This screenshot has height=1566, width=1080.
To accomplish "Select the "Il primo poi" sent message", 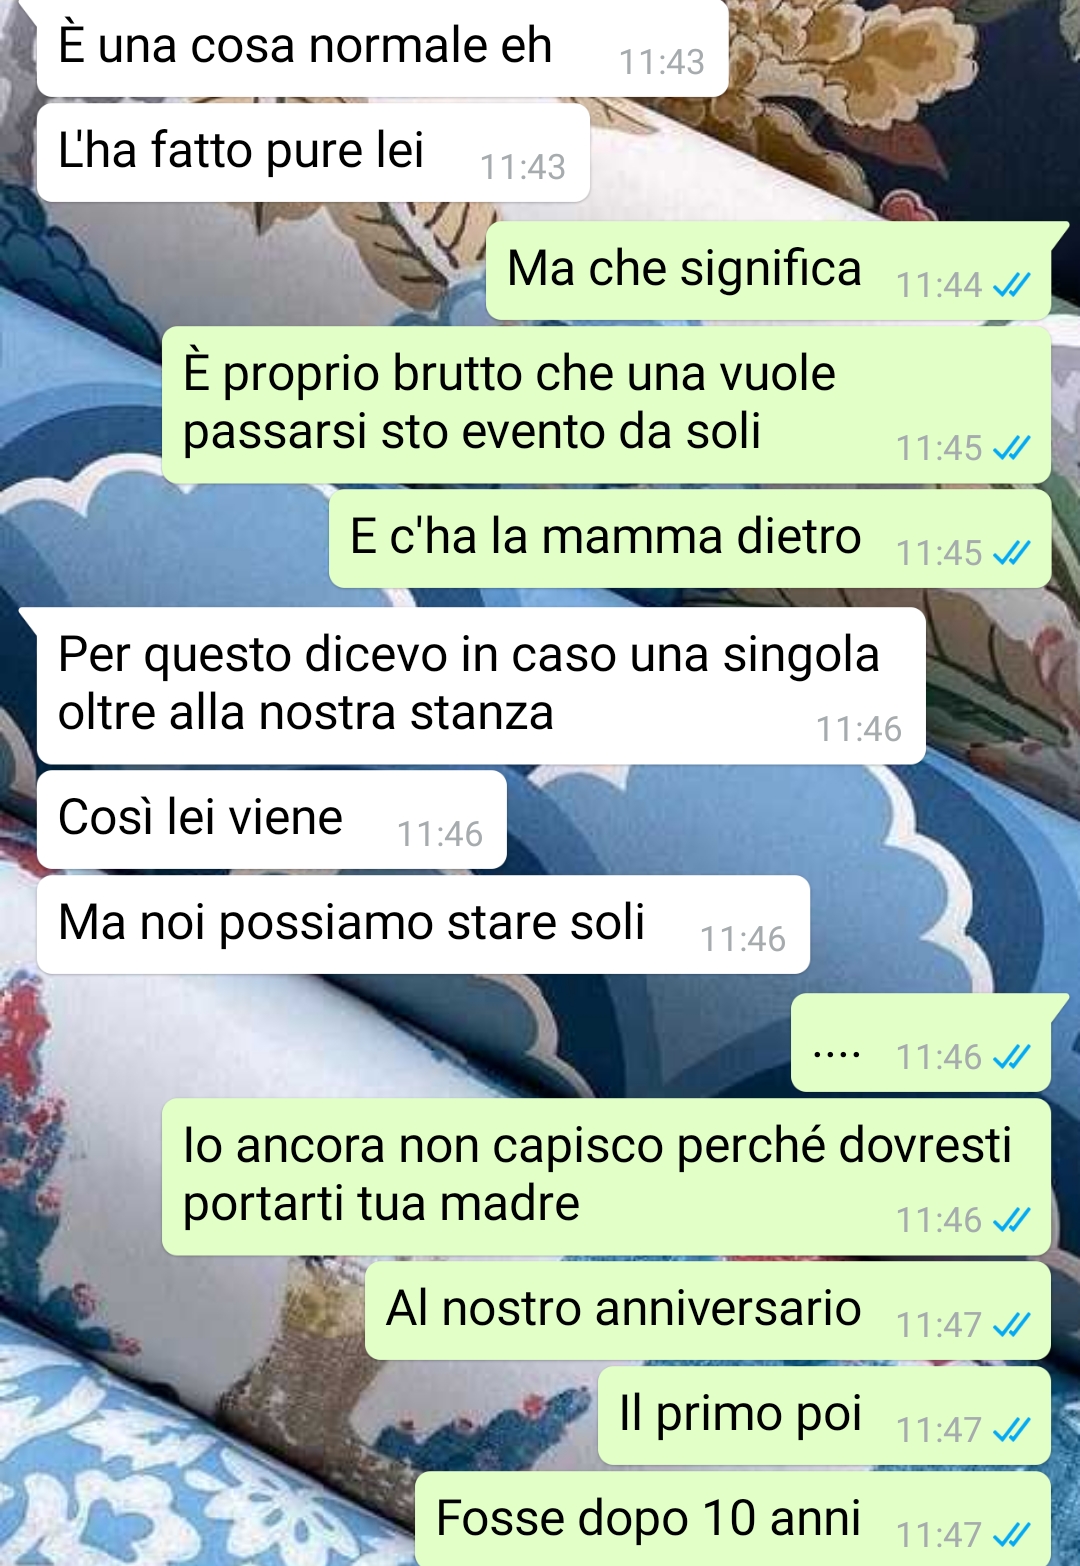I will (824, 1416).
